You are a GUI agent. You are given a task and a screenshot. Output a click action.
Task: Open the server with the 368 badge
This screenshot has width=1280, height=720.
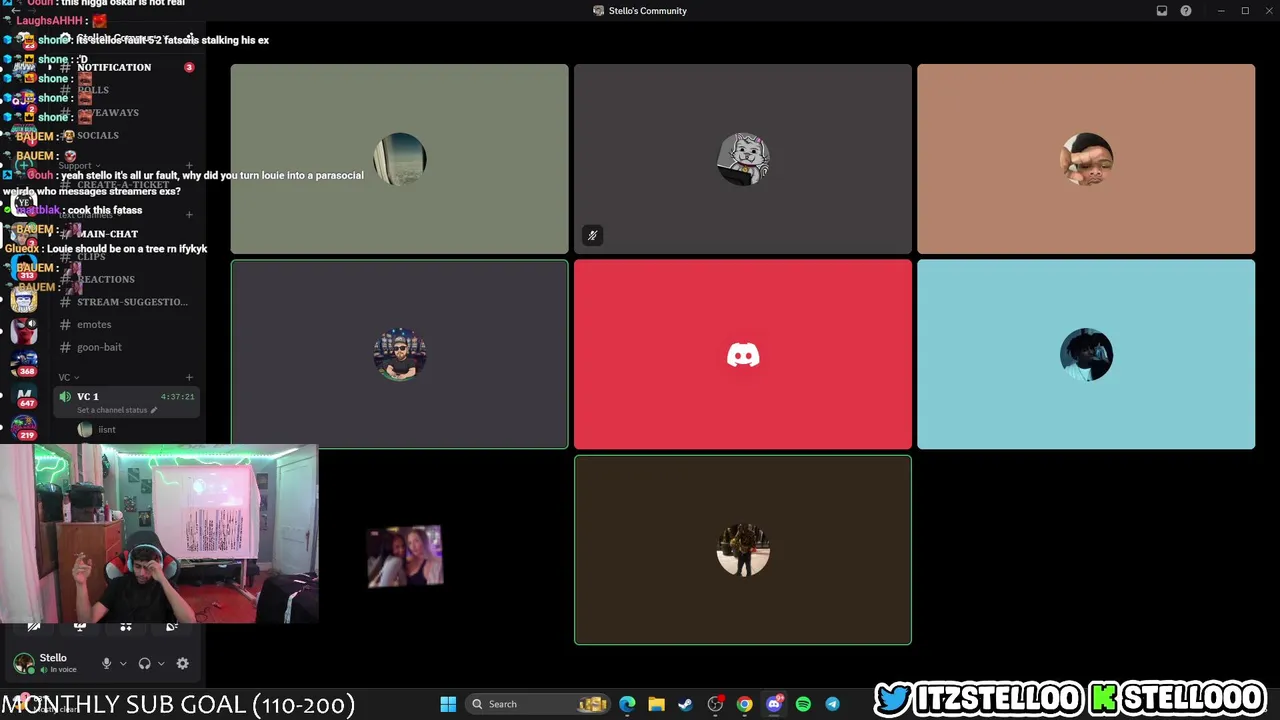click(25, 362)
